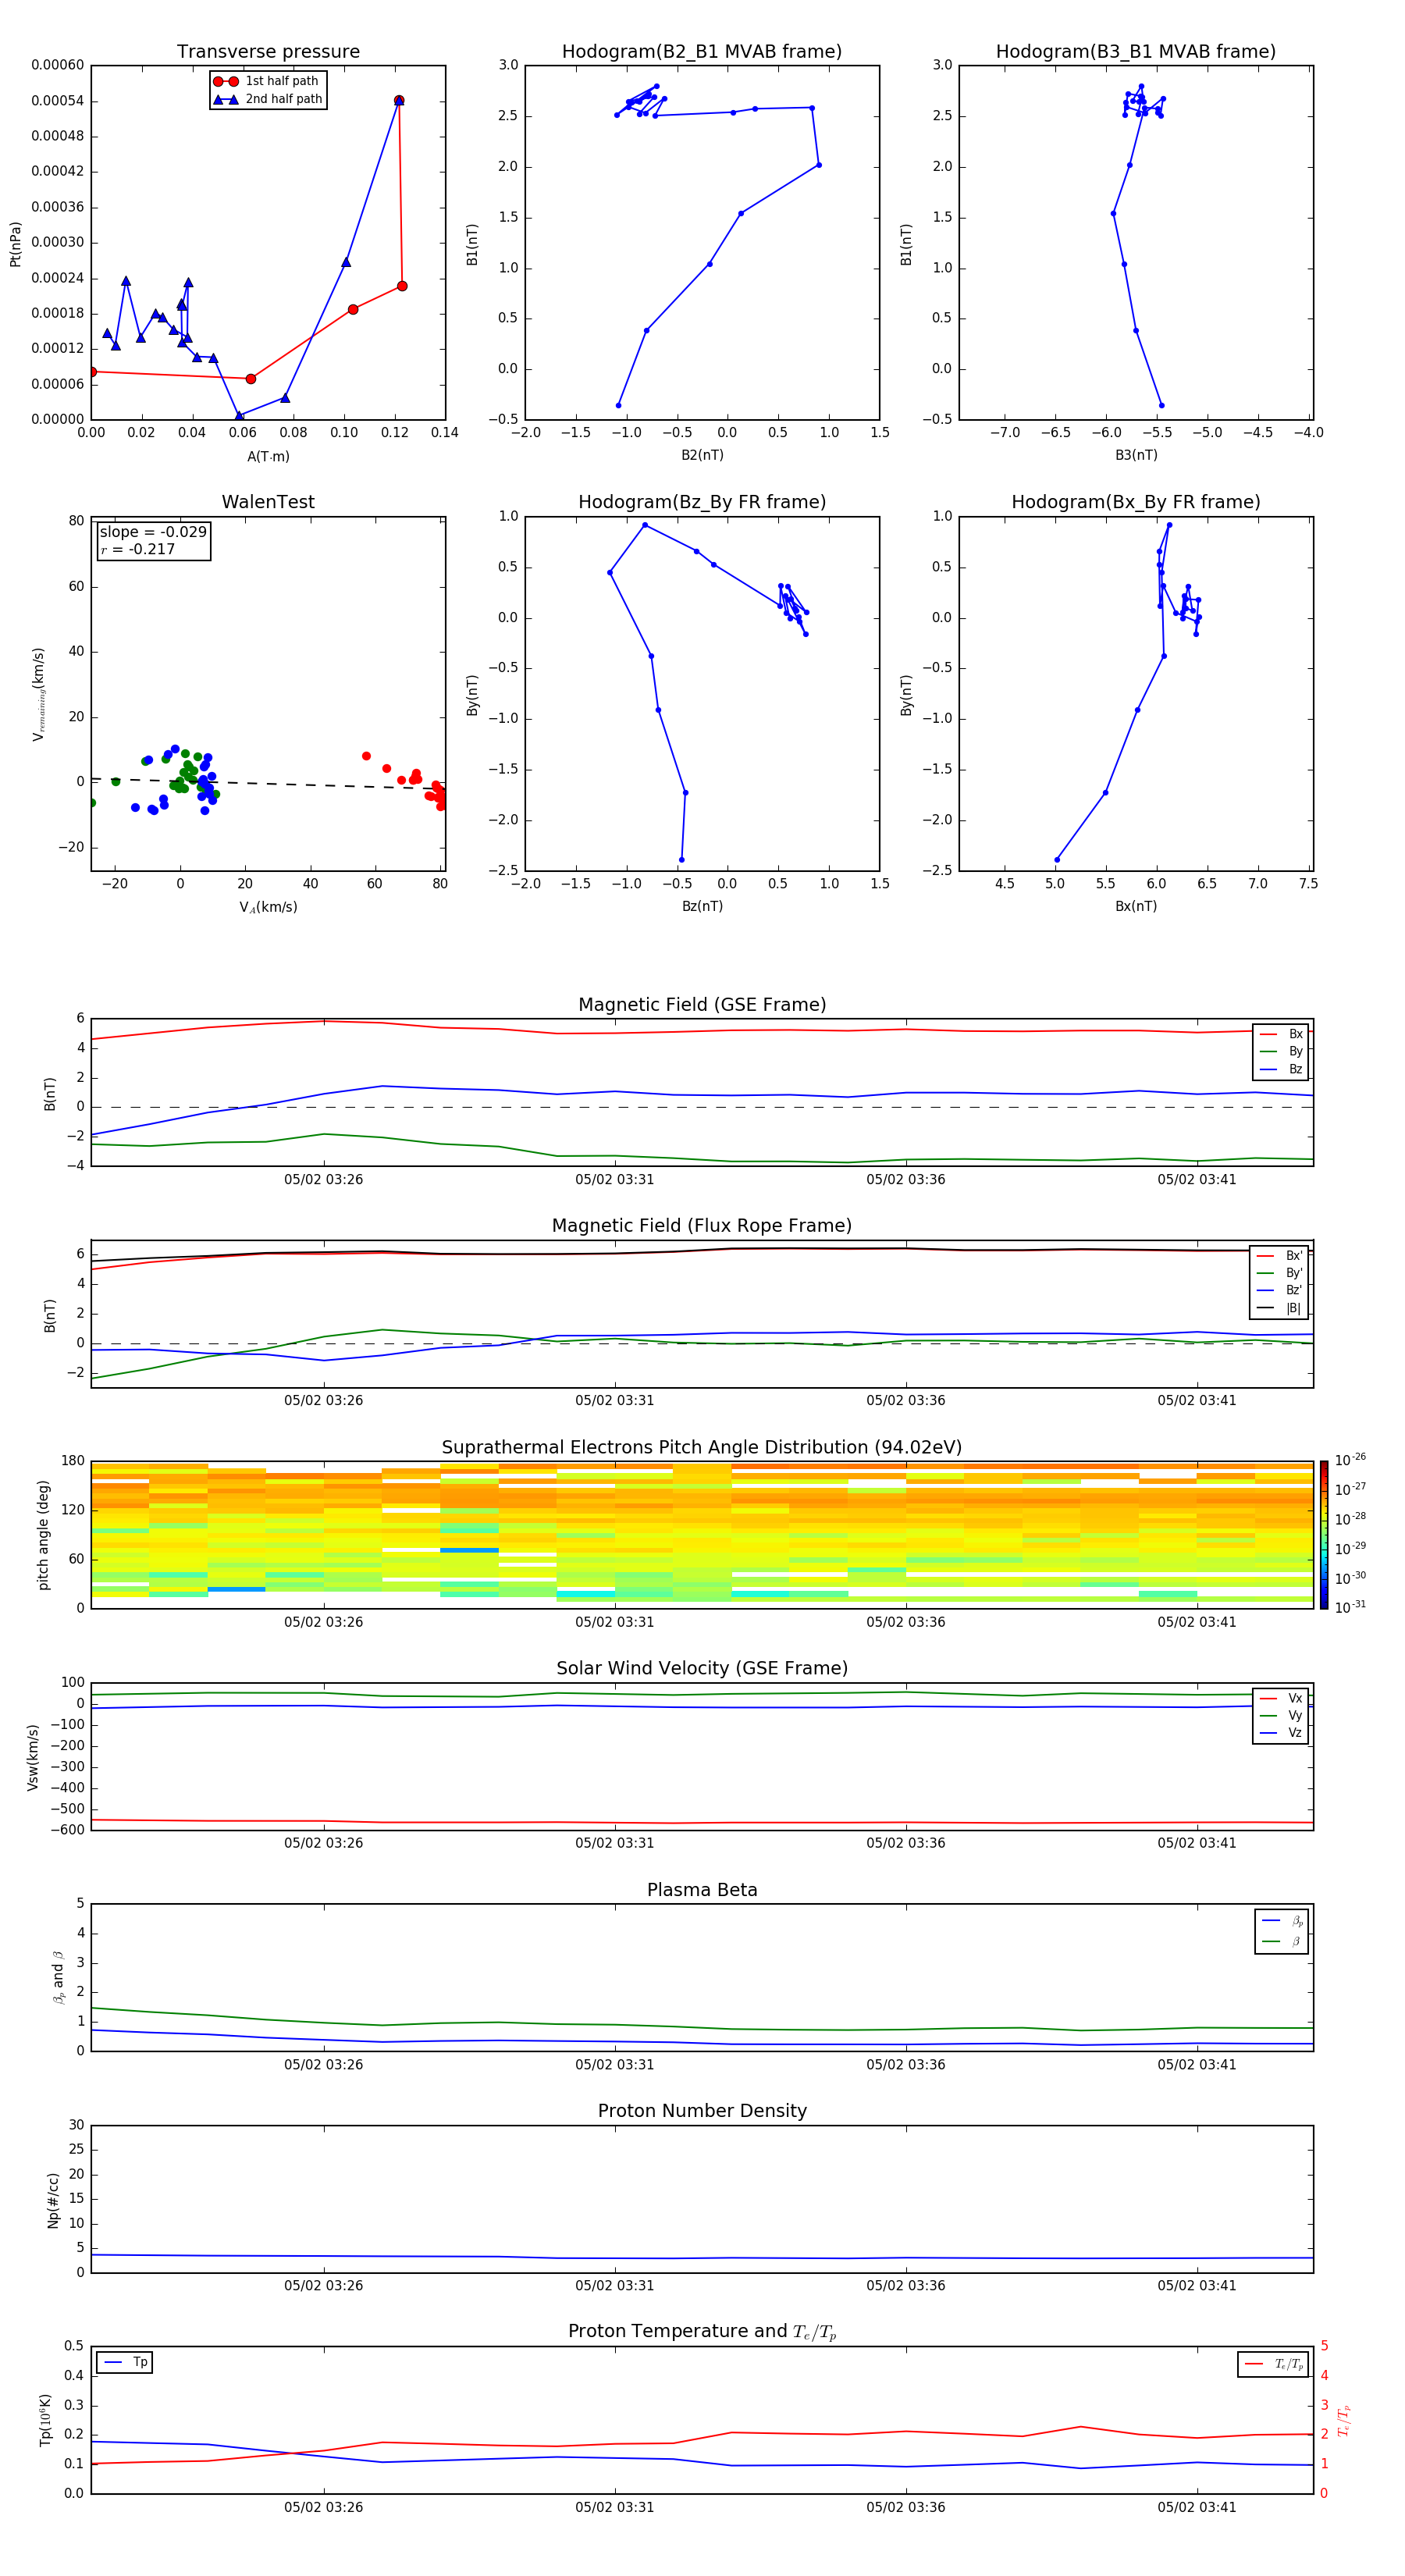This screenshot has width=1405, height=2576.
Task: Click the '-600' tick on Vsw axis
Action: pyautogui.click(x=66, y=1830)
